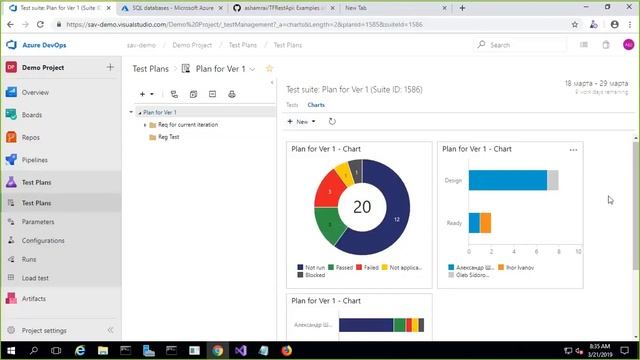The height and width of the screenshot is (360, 640).
Task: Click the Failed legend swatch
Action: 359,267
